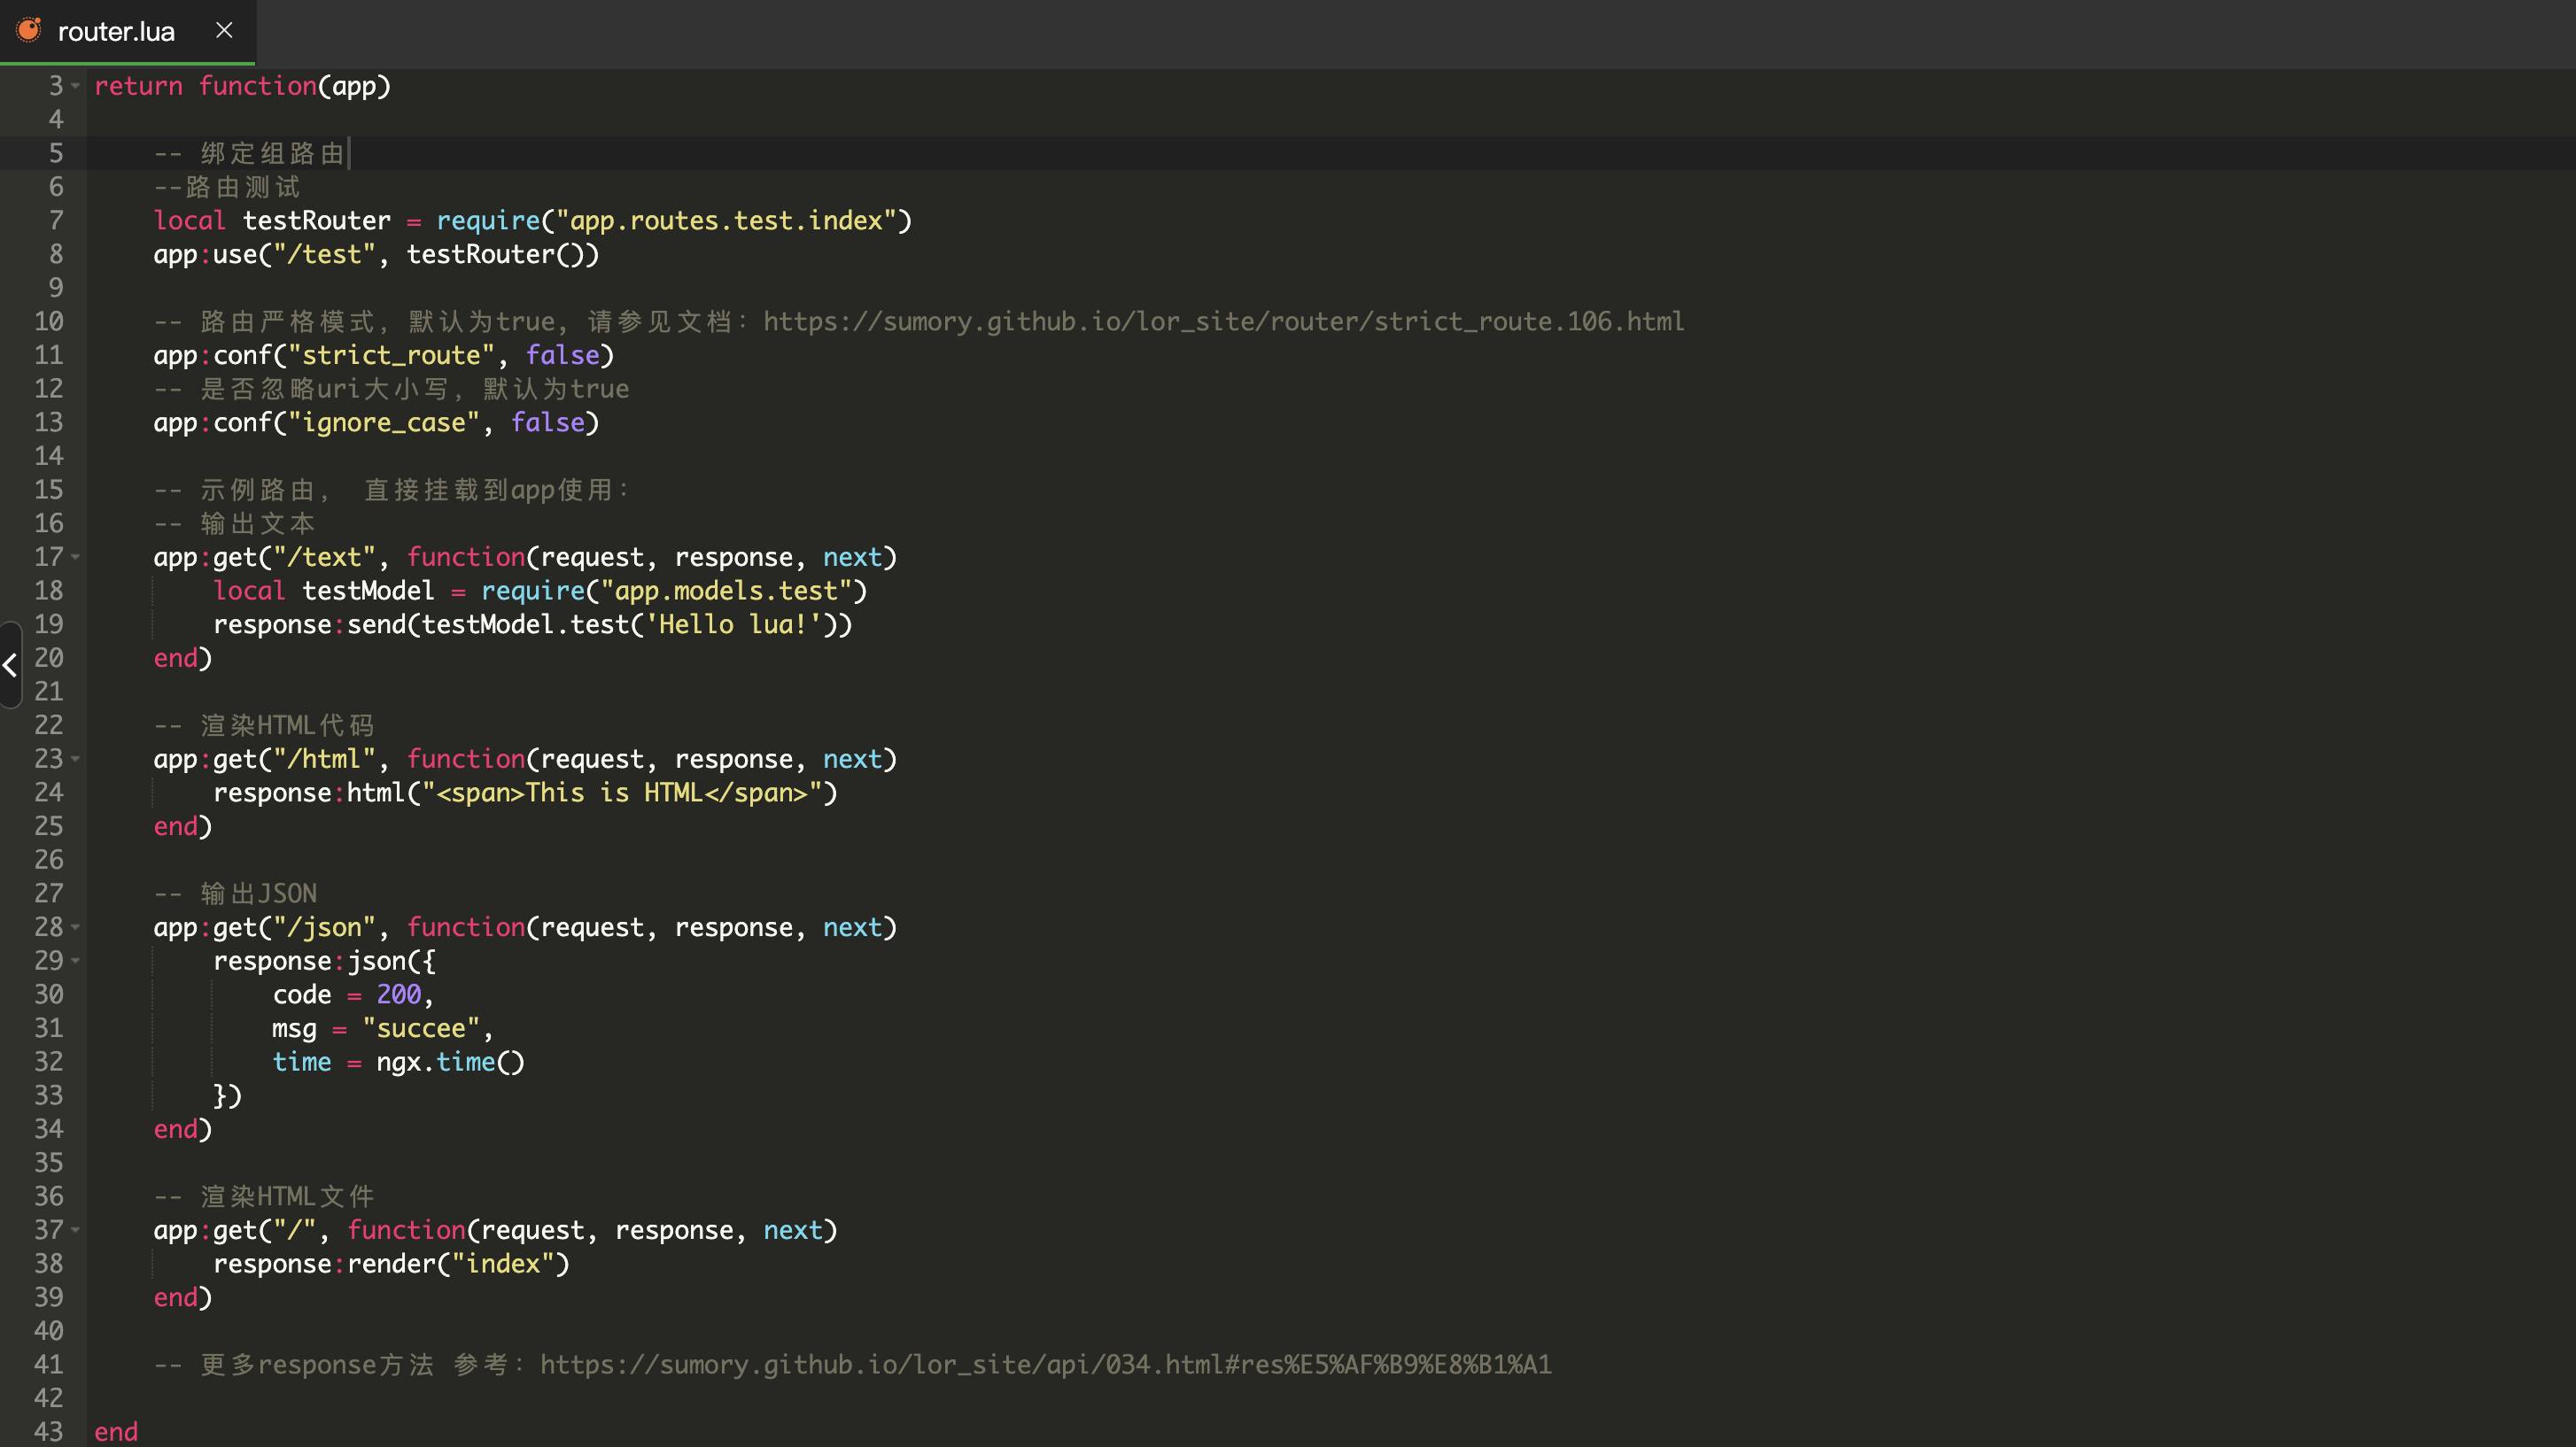The width and height of the screenshot is (2576, 1447).
Task: Click the comment 输出JSON on line 27
Action: click(x=258, y=893)
